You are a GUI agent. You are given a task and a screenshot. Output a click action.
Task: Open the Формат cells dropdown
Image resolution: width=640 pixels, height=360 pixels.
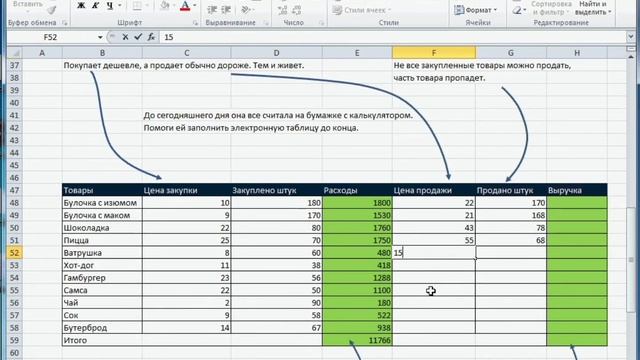coord(475,10)
